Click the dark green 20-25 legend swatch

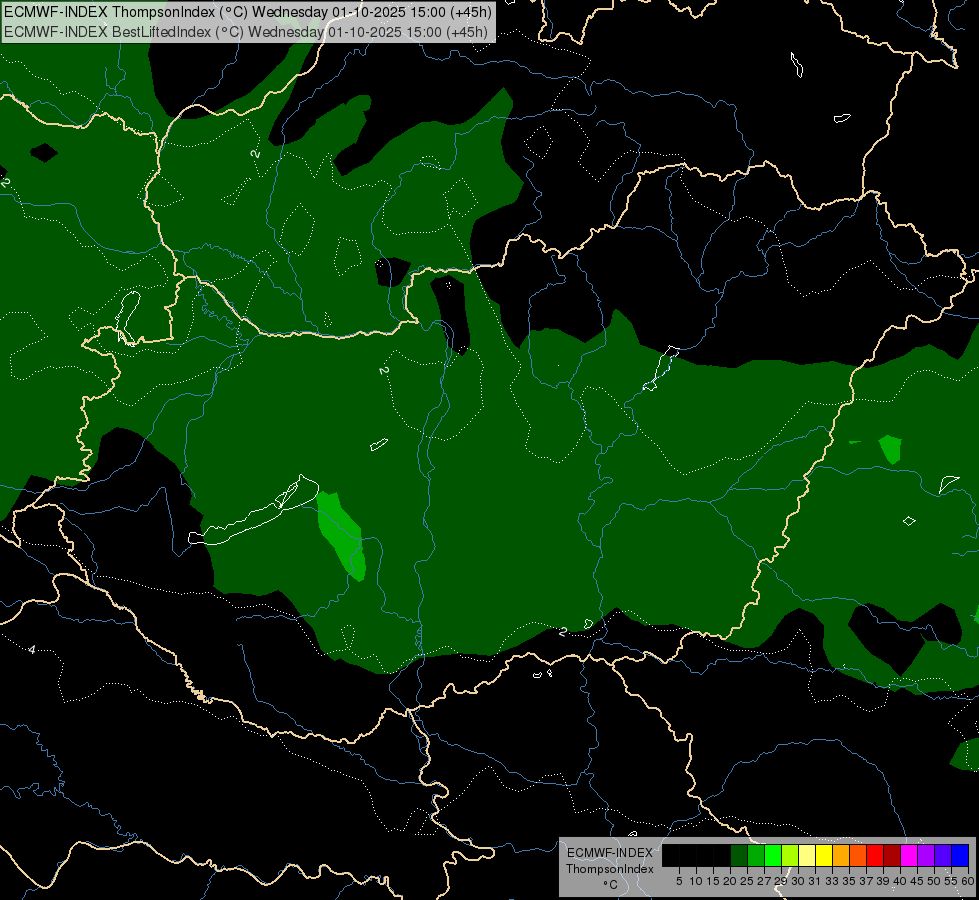point(739,855)
